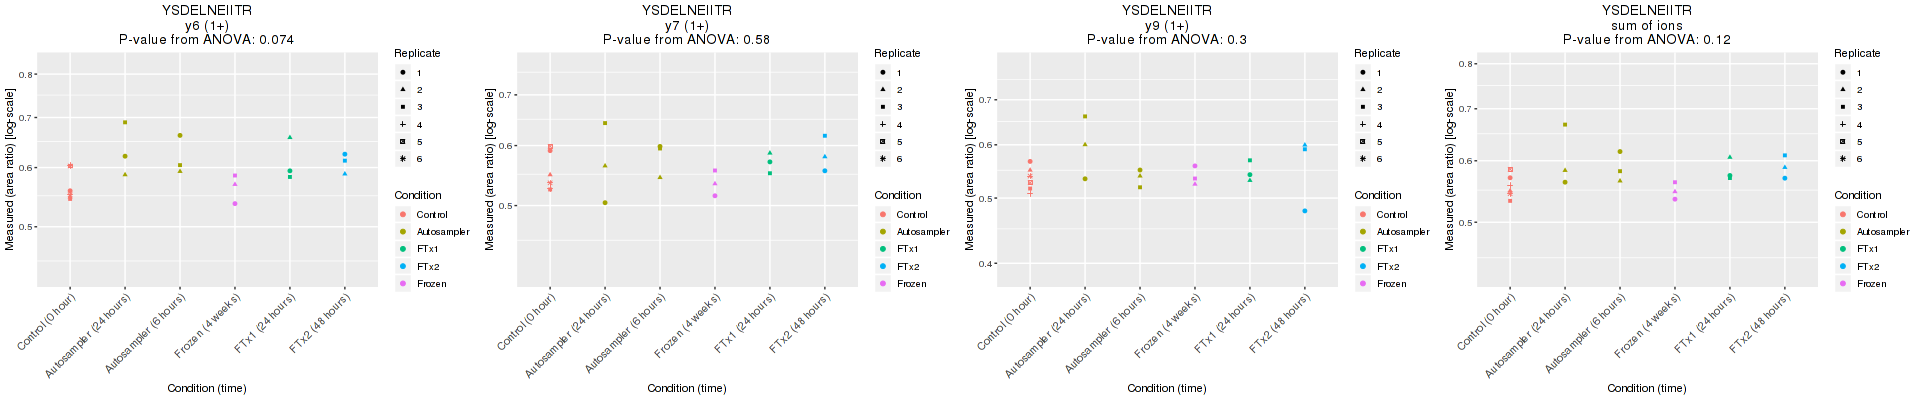1920x400 pixels.
Task: Click highest Autosampler (24 hours) point in y9 plot
Action: point(1085,117)
